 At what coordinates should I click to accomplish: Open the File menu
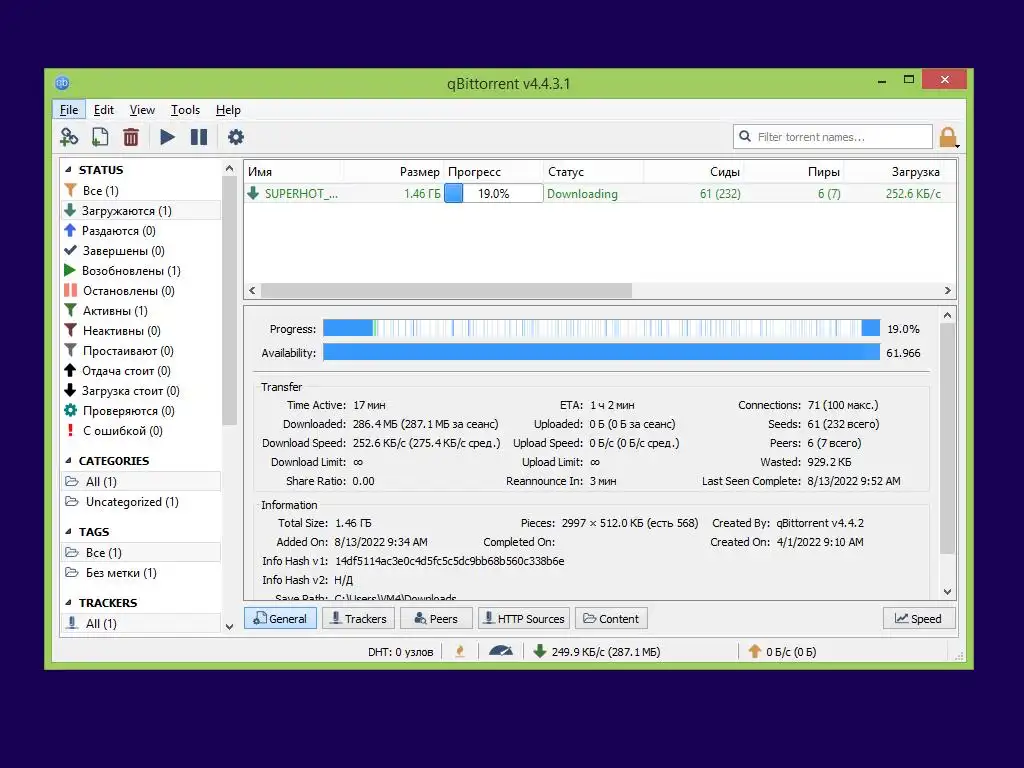(x=69, y=110)
